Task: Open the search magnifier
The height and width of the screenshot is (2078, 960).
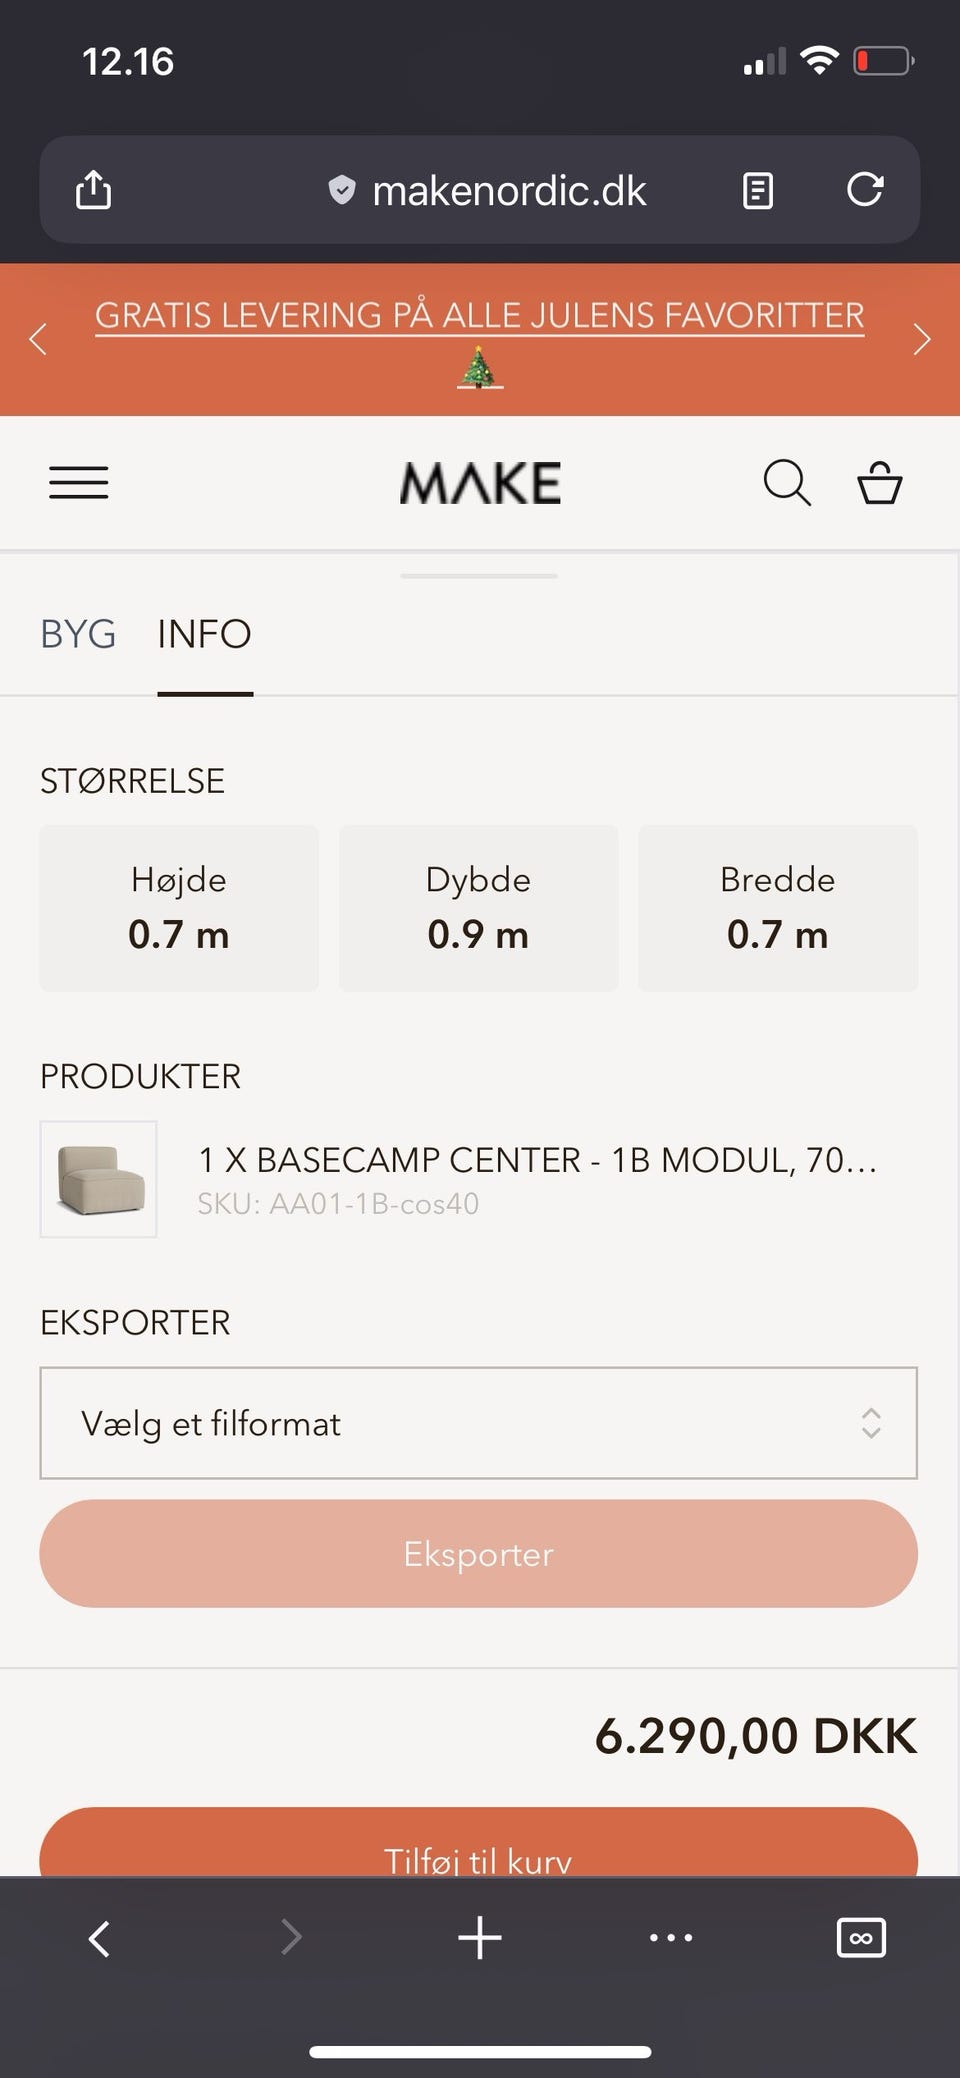Action: click(787, 483)
